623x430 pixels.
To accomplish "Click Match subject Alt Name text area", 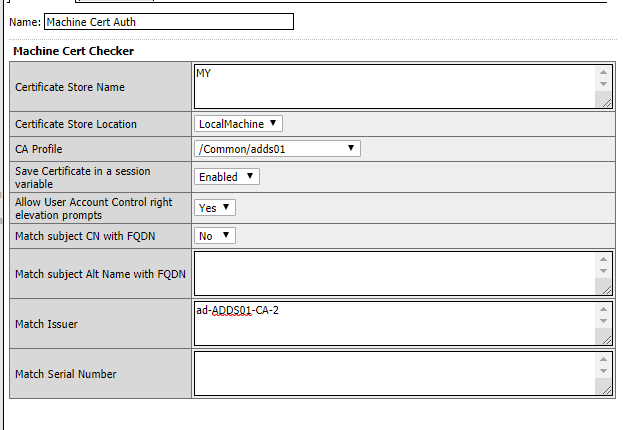I will [x=396, y=273].
